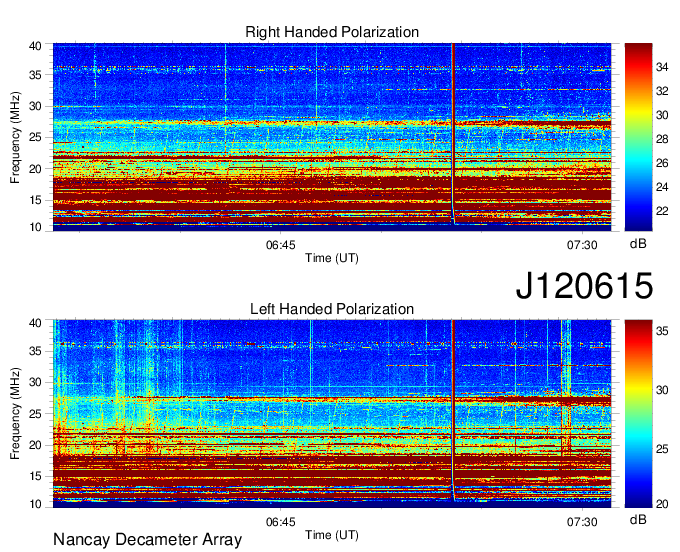Click the 'Frequency (MHz)' label of the top plot
The image size is (680, 552).
15,137
